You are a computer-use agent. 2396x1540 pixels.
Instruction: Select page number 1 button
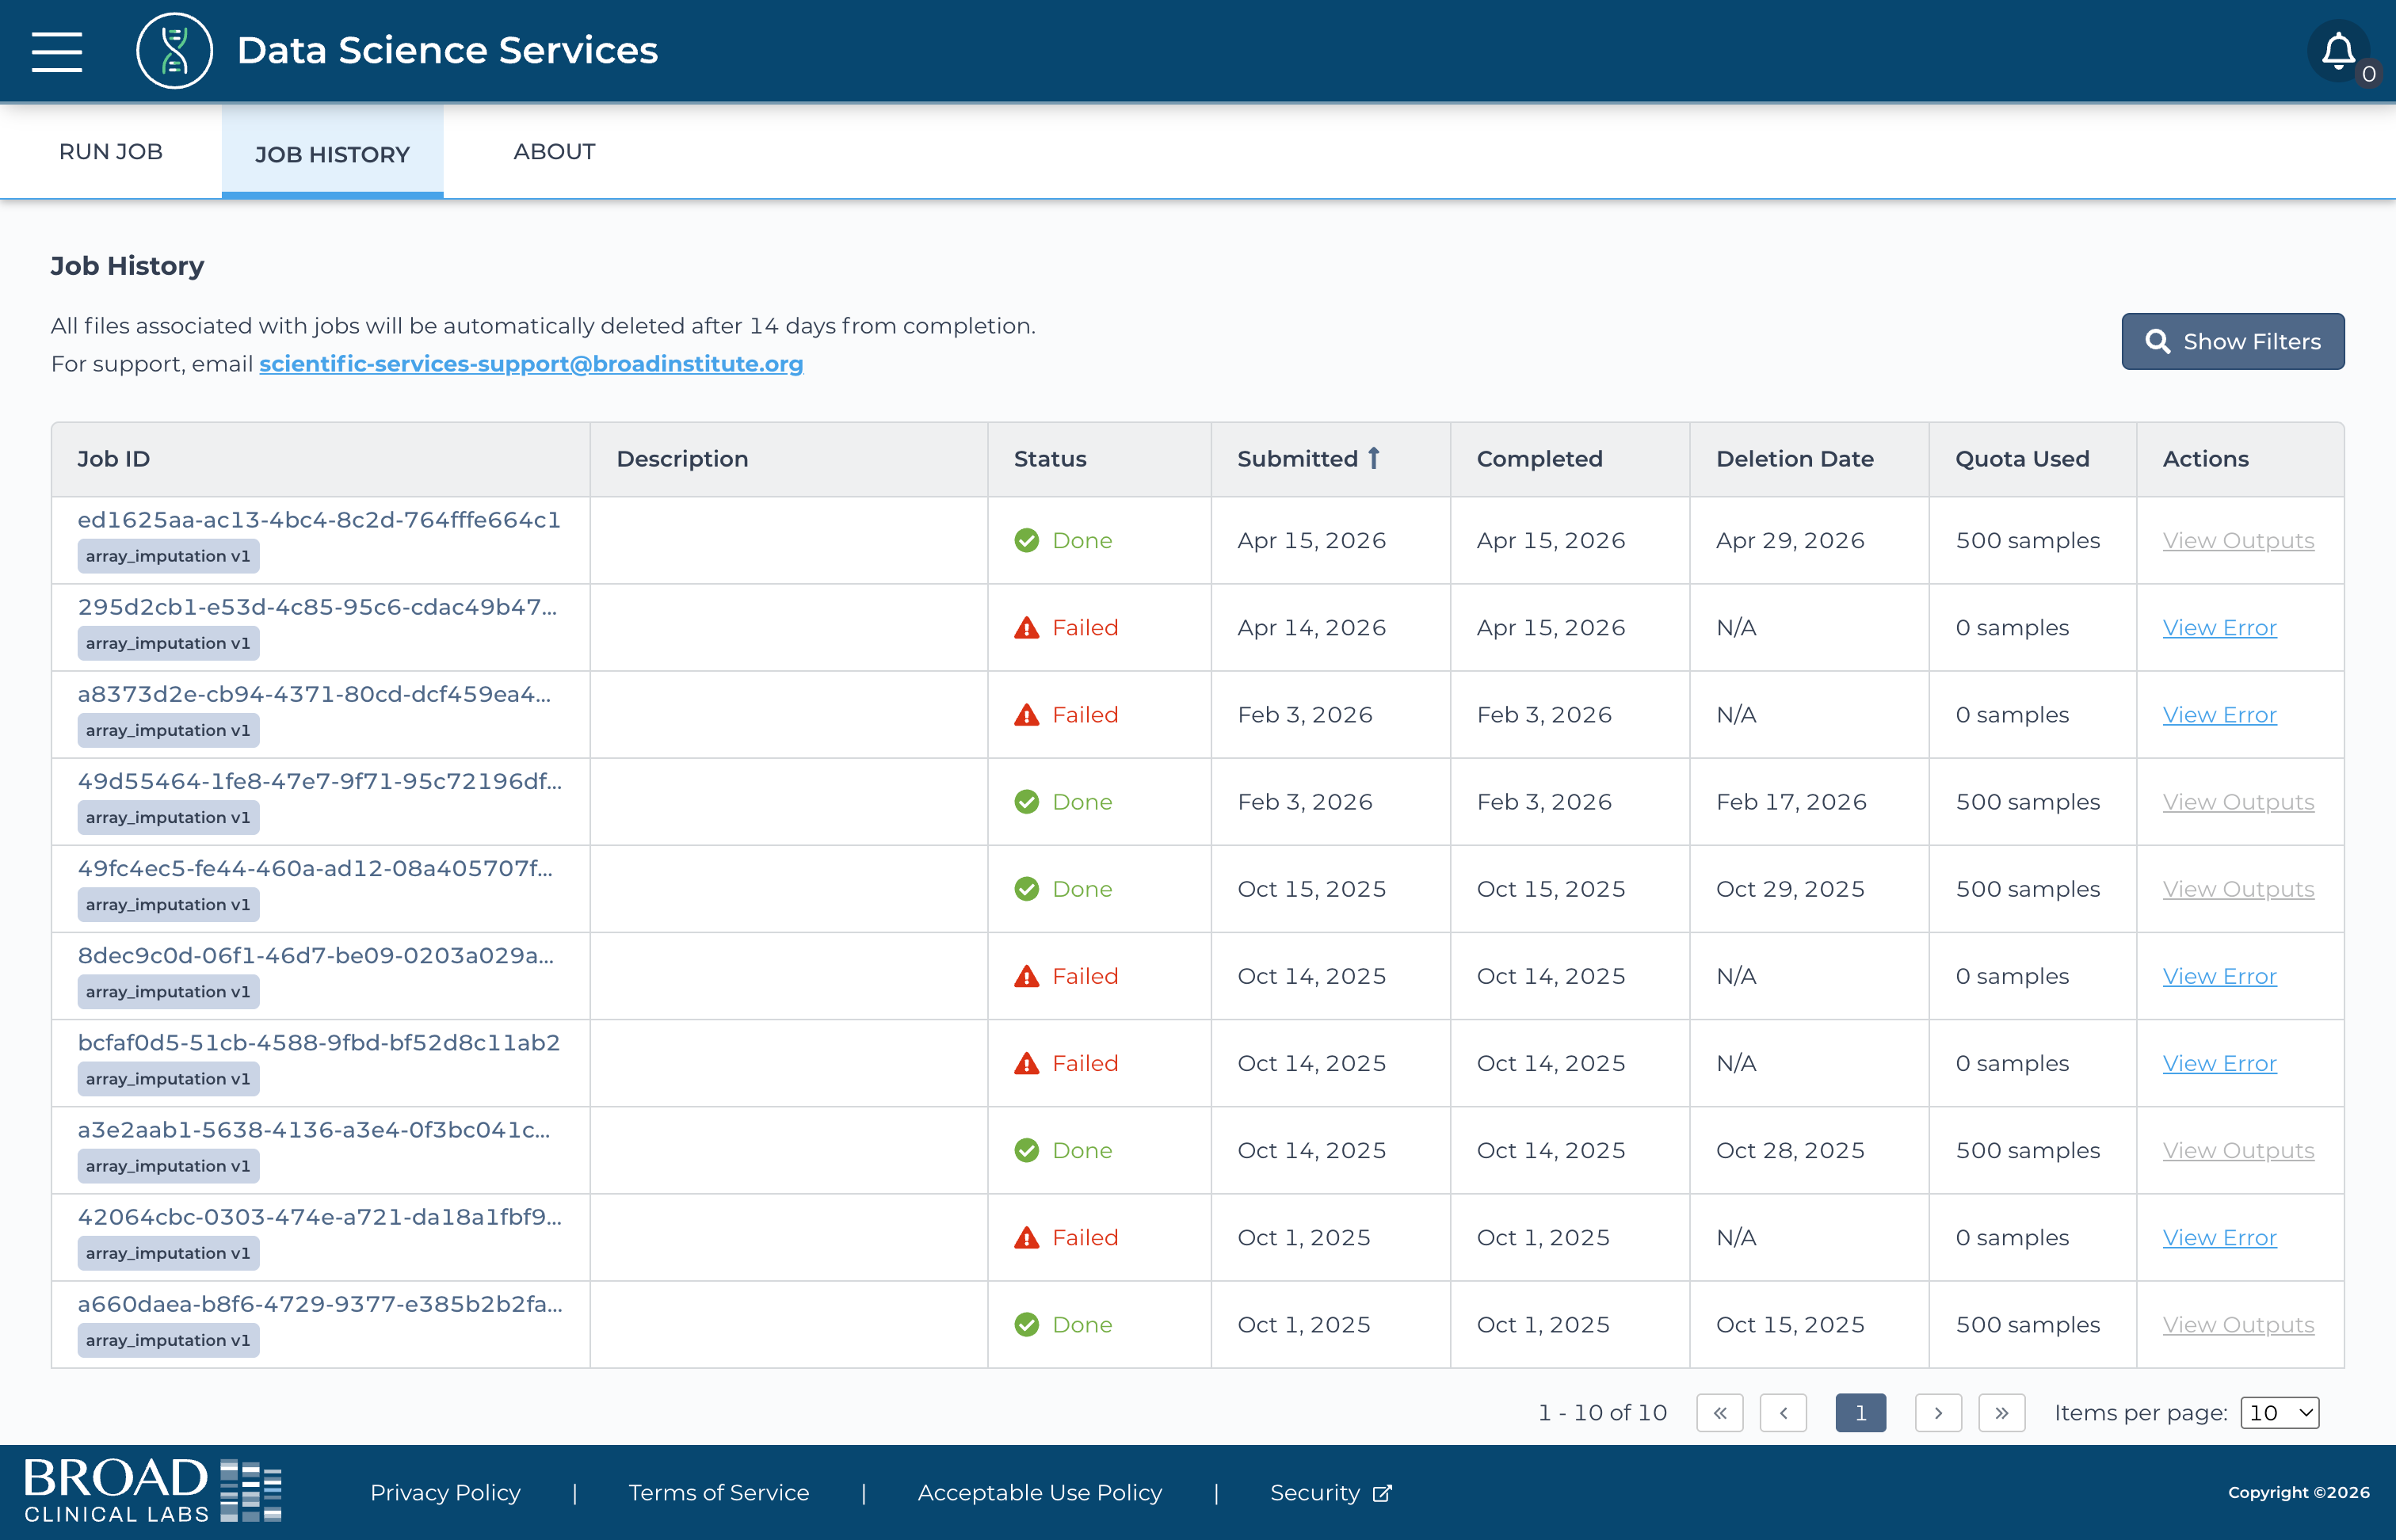pos(1860,1413)
